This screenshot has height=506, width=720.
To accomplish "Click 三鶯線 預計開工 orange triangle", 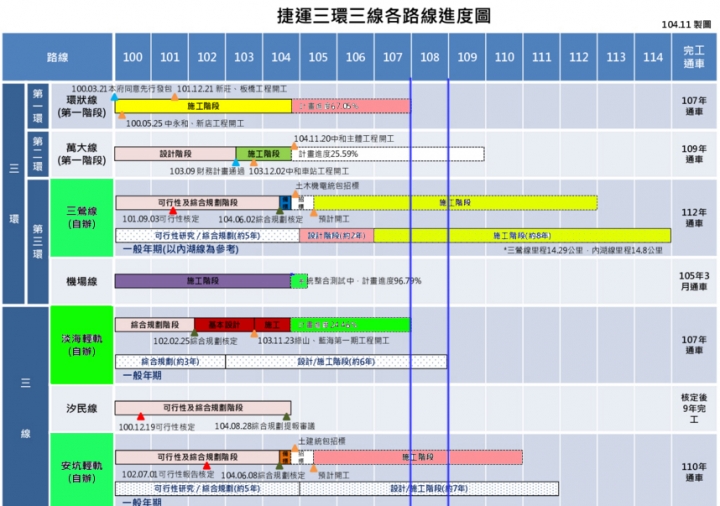I will point(313,213).
